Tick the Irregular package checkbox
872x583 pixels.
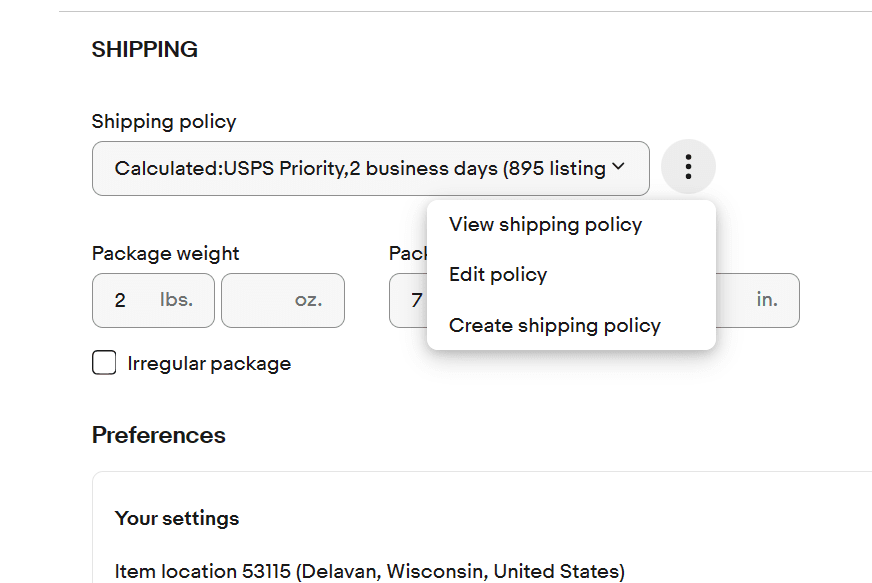point(104,363)
